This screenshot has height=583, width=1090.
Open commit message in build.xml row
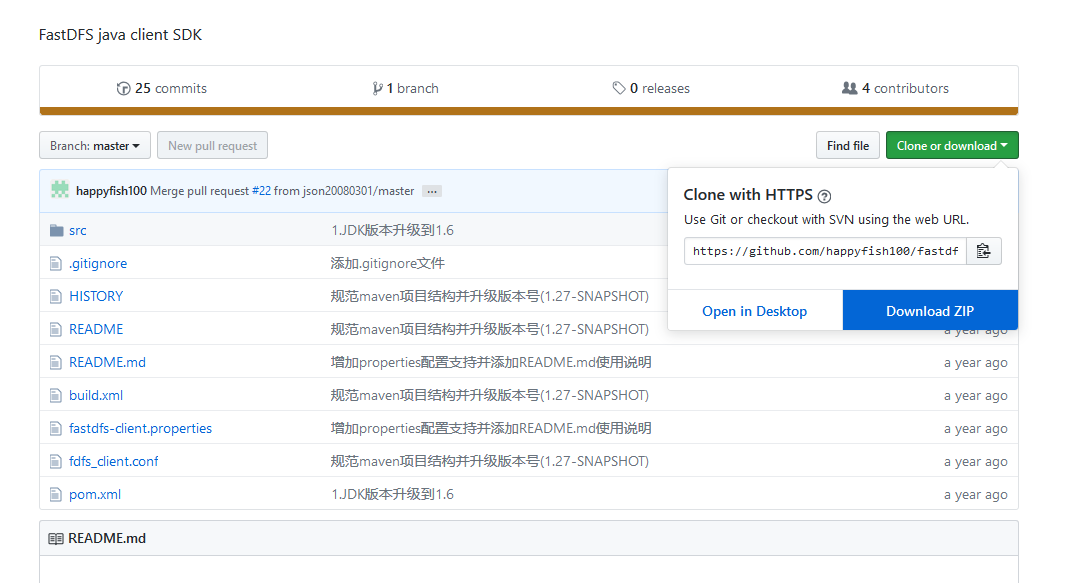coord(489,395)
